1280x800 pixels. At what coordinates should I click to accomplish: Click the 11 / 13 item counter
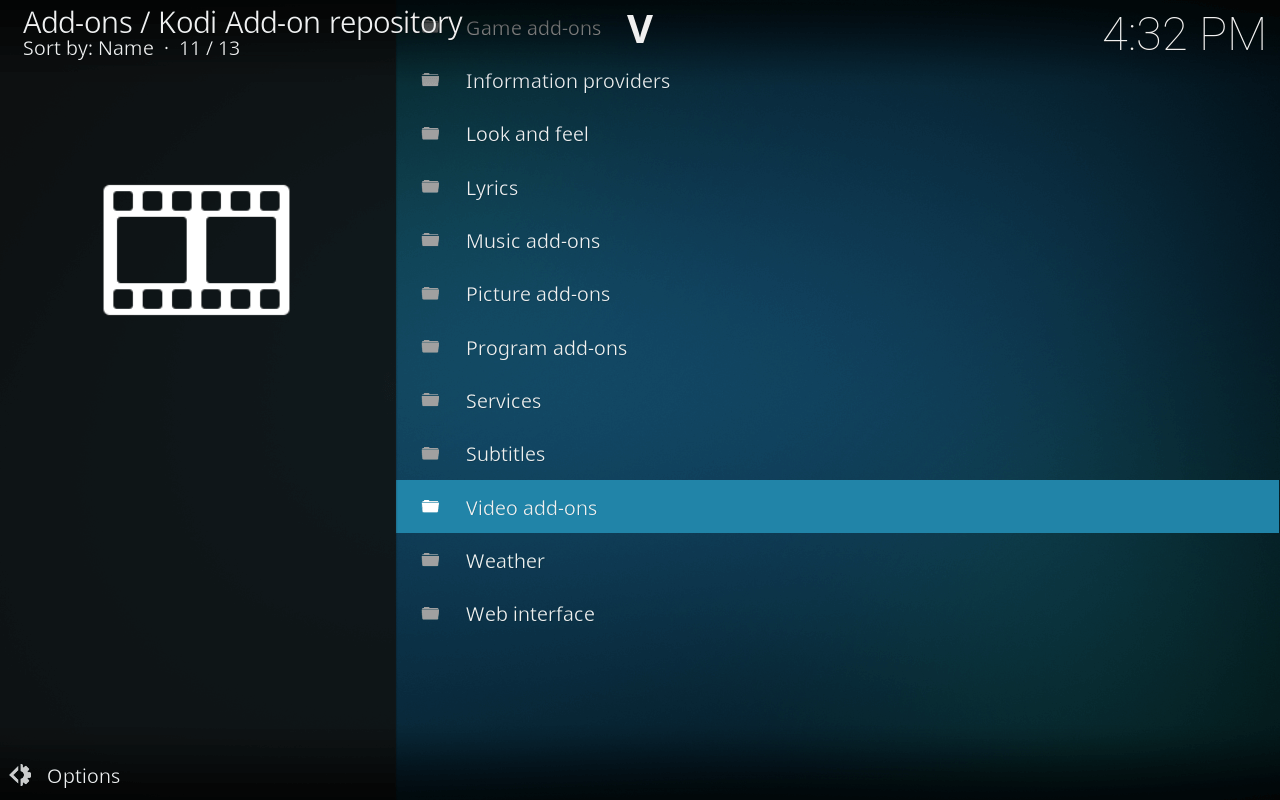pos(210,48)
